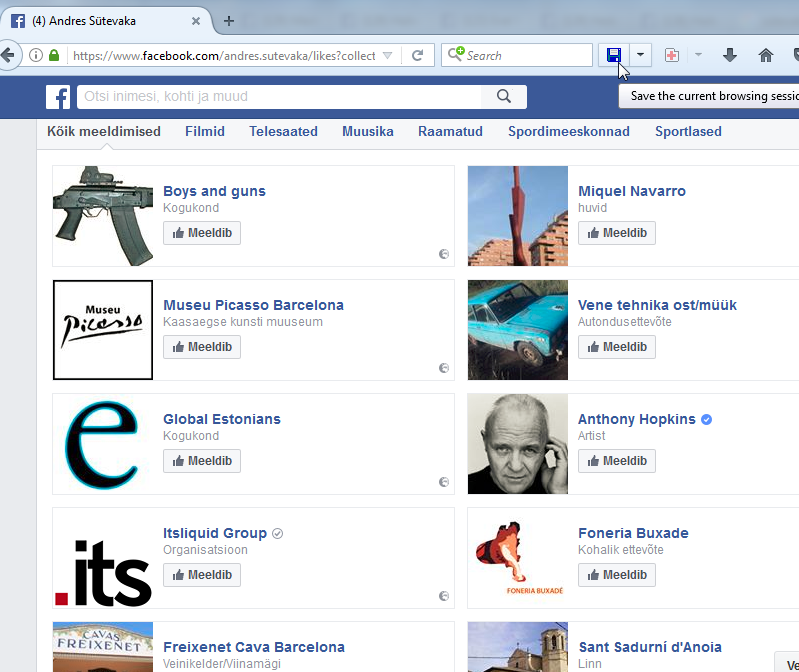Click globe icon on Global Estonians card
Screen dimensions: 799x672
444,482
